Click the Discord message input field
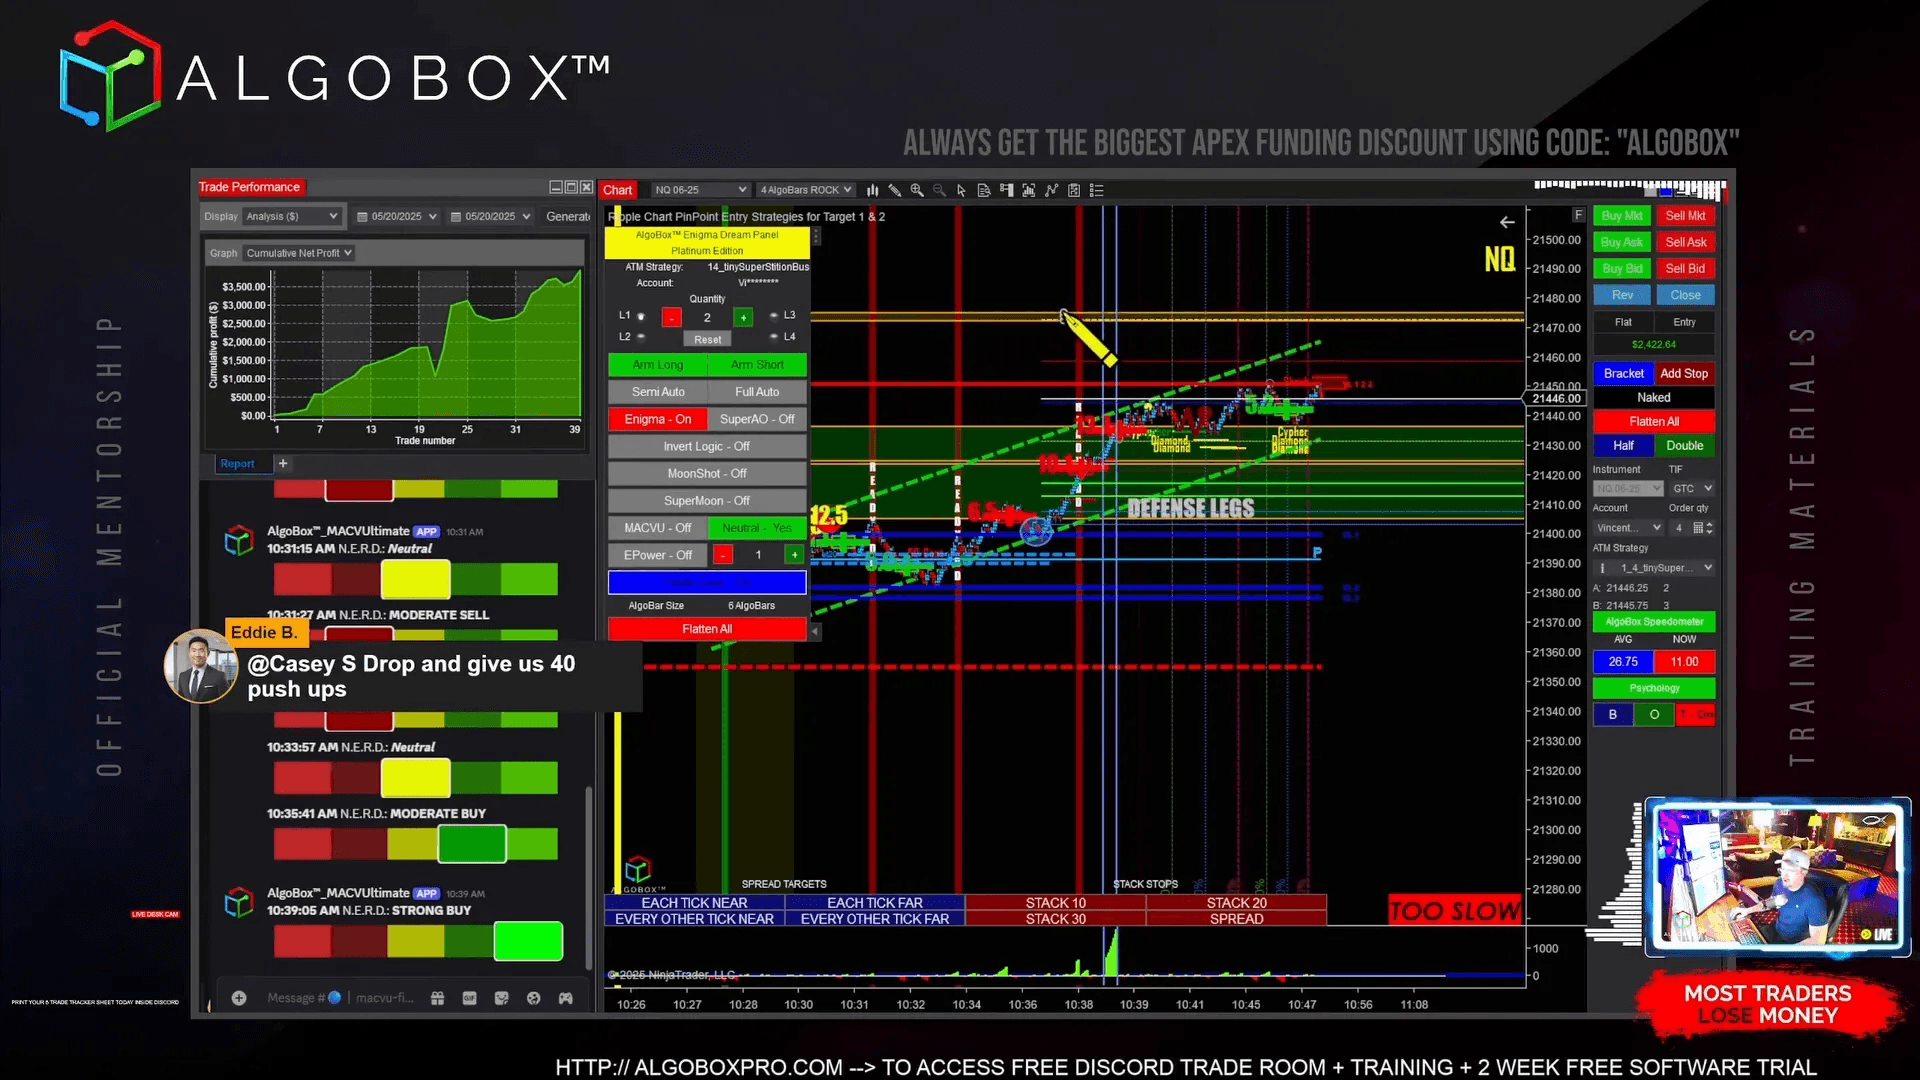The image size is (1920, 1080). (x=340, y=998)
